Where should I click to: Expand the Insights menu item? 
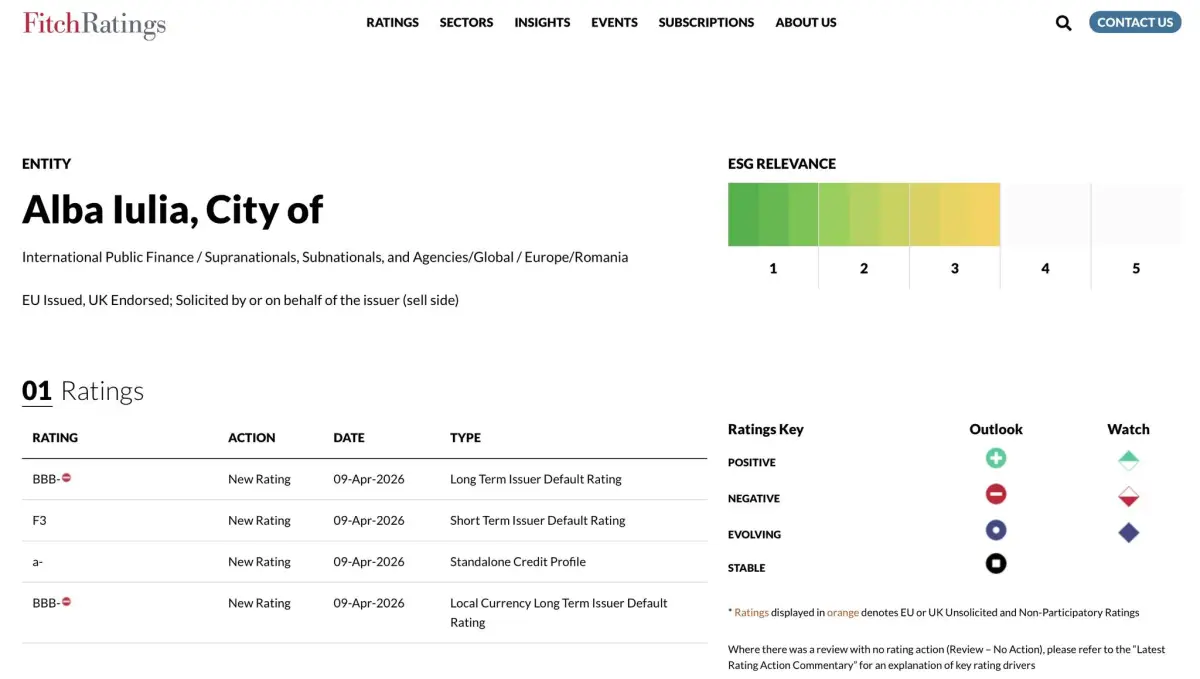coord(542,22)
